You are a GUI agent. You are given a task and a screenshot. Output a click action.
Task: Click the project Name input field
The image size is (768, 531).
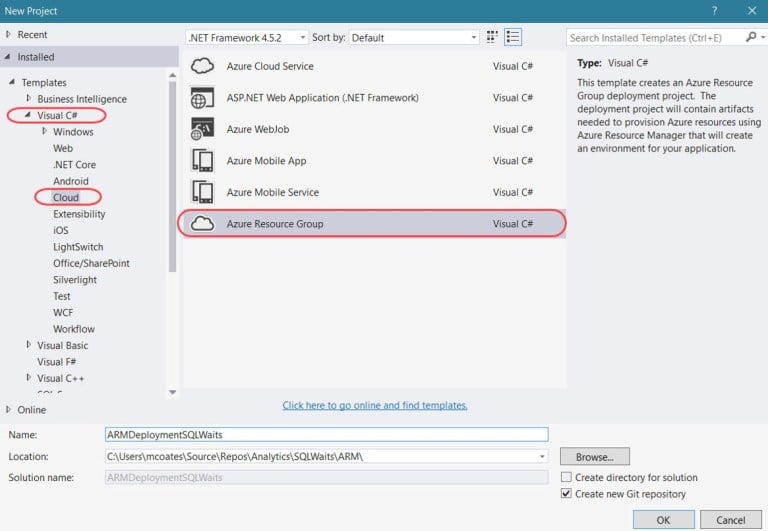(327, 434)
